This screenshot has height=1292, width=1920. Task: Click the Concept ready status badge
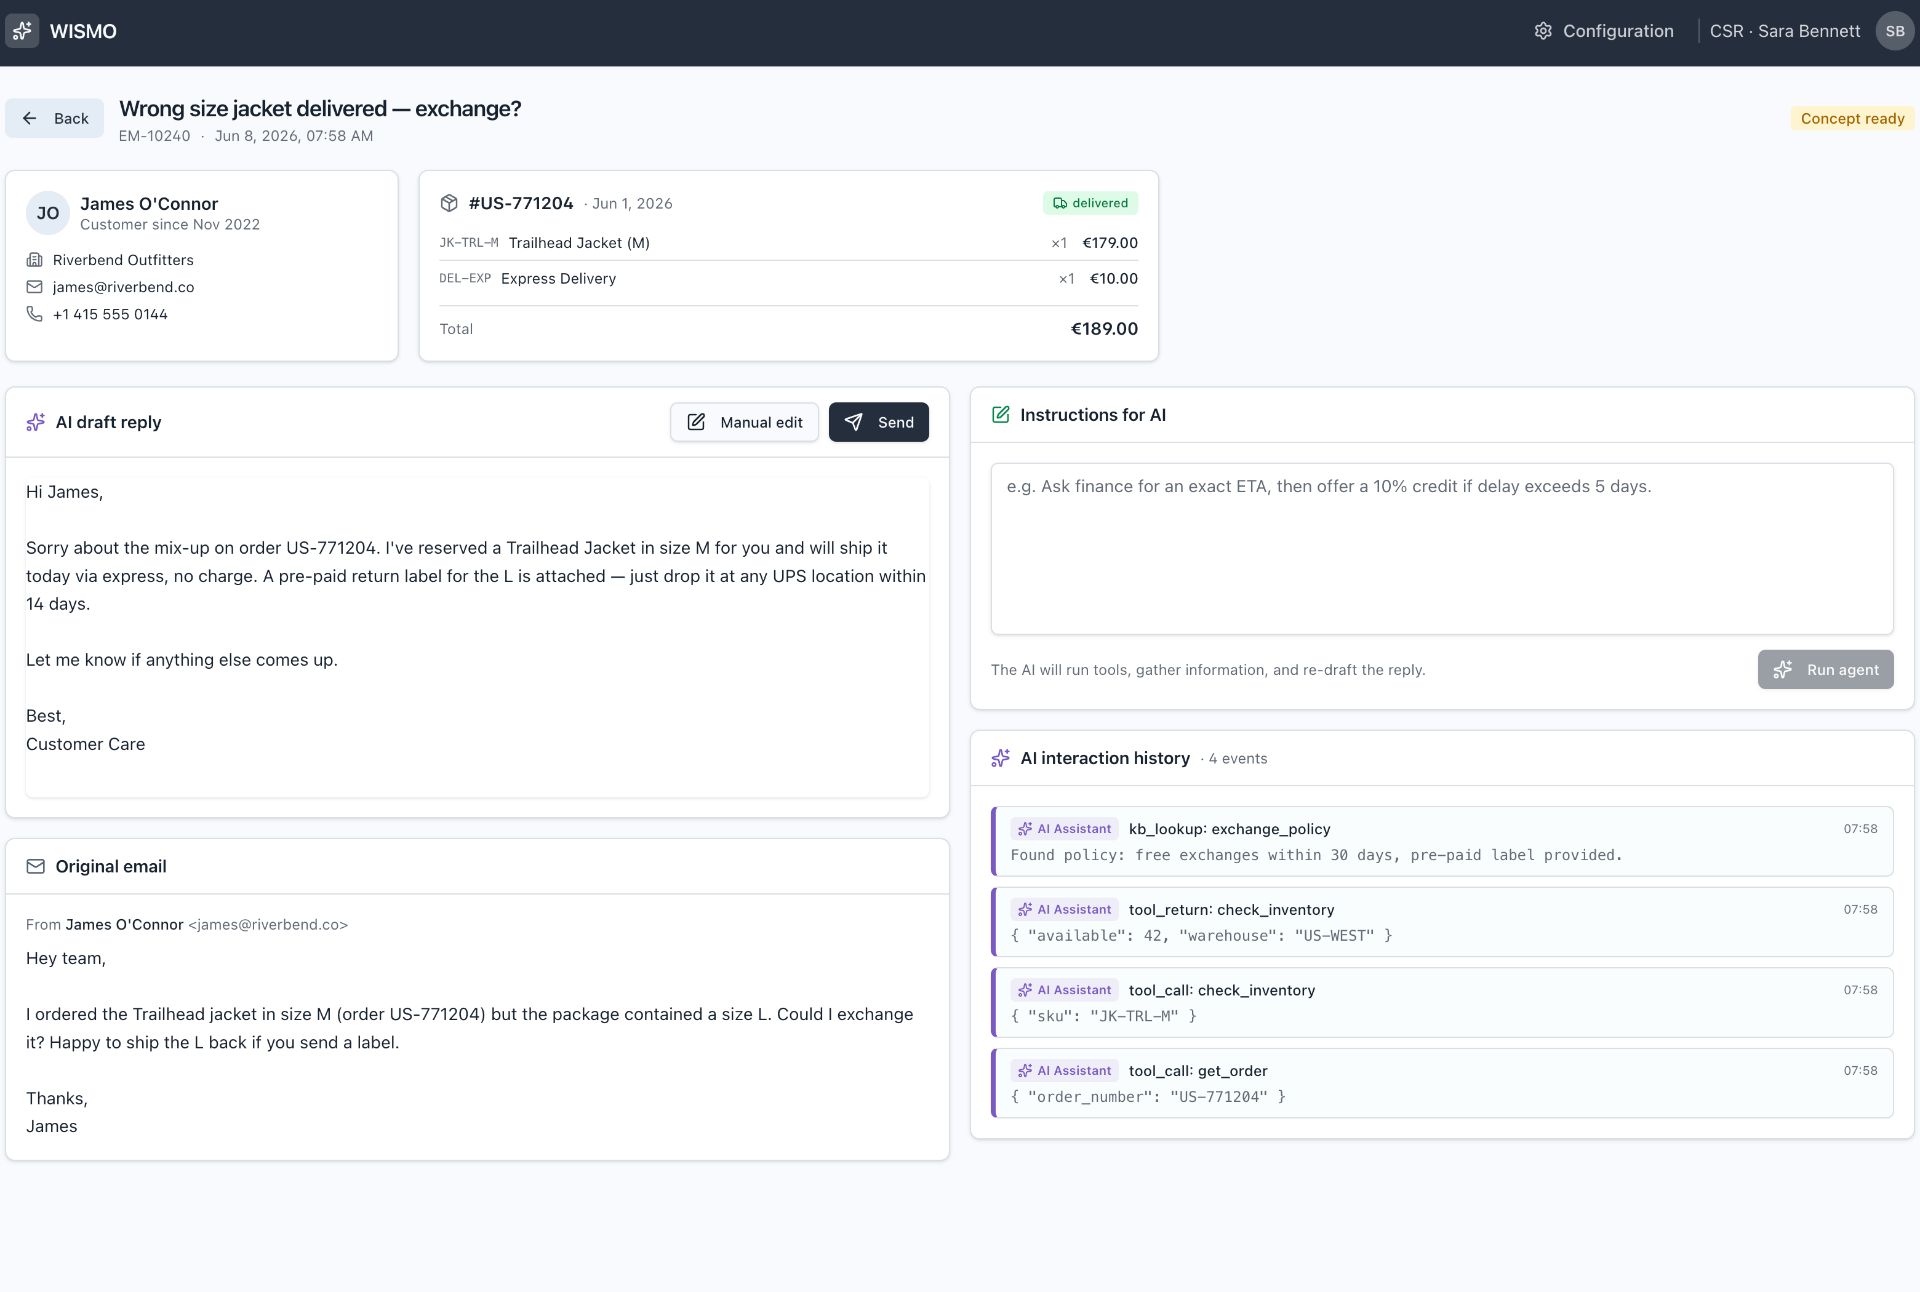point(1852,118)
